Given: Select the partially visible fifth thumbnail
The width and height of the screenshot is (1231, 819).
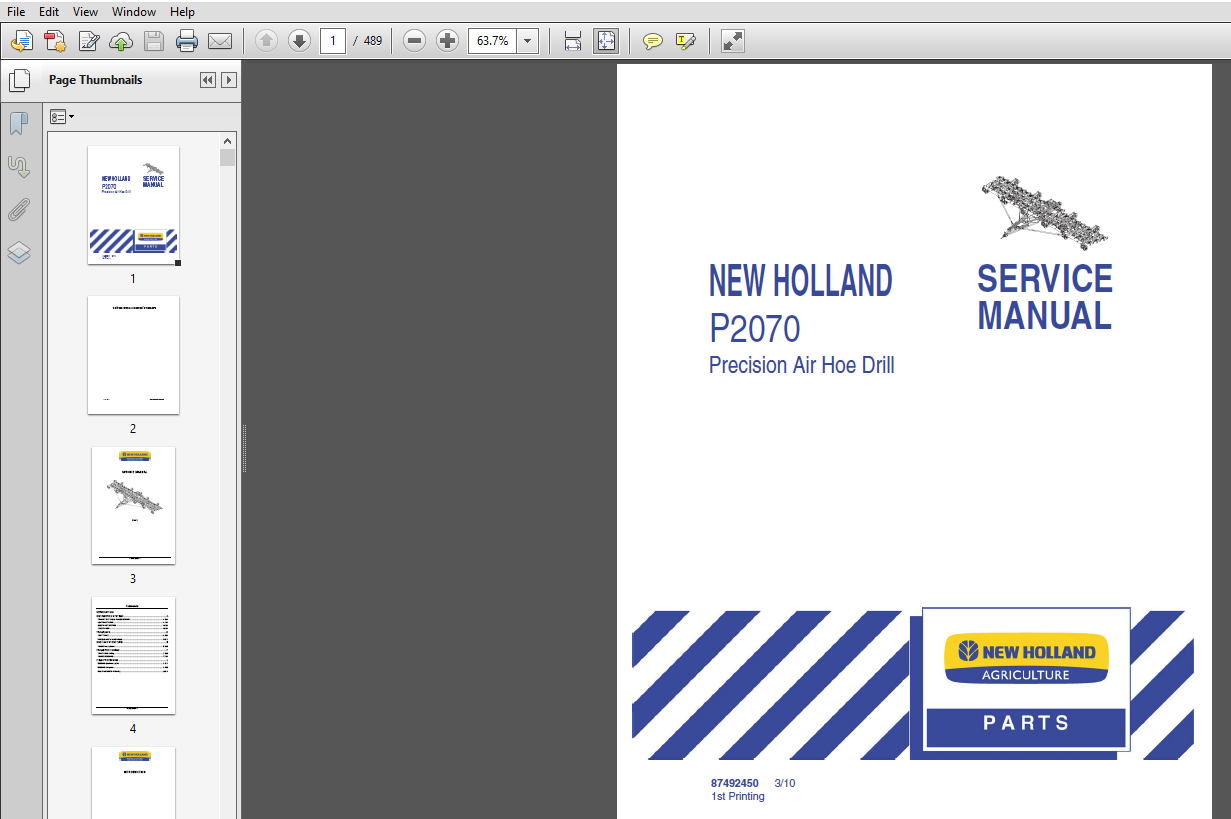Looking at the screenshot, I should (133, 783).
